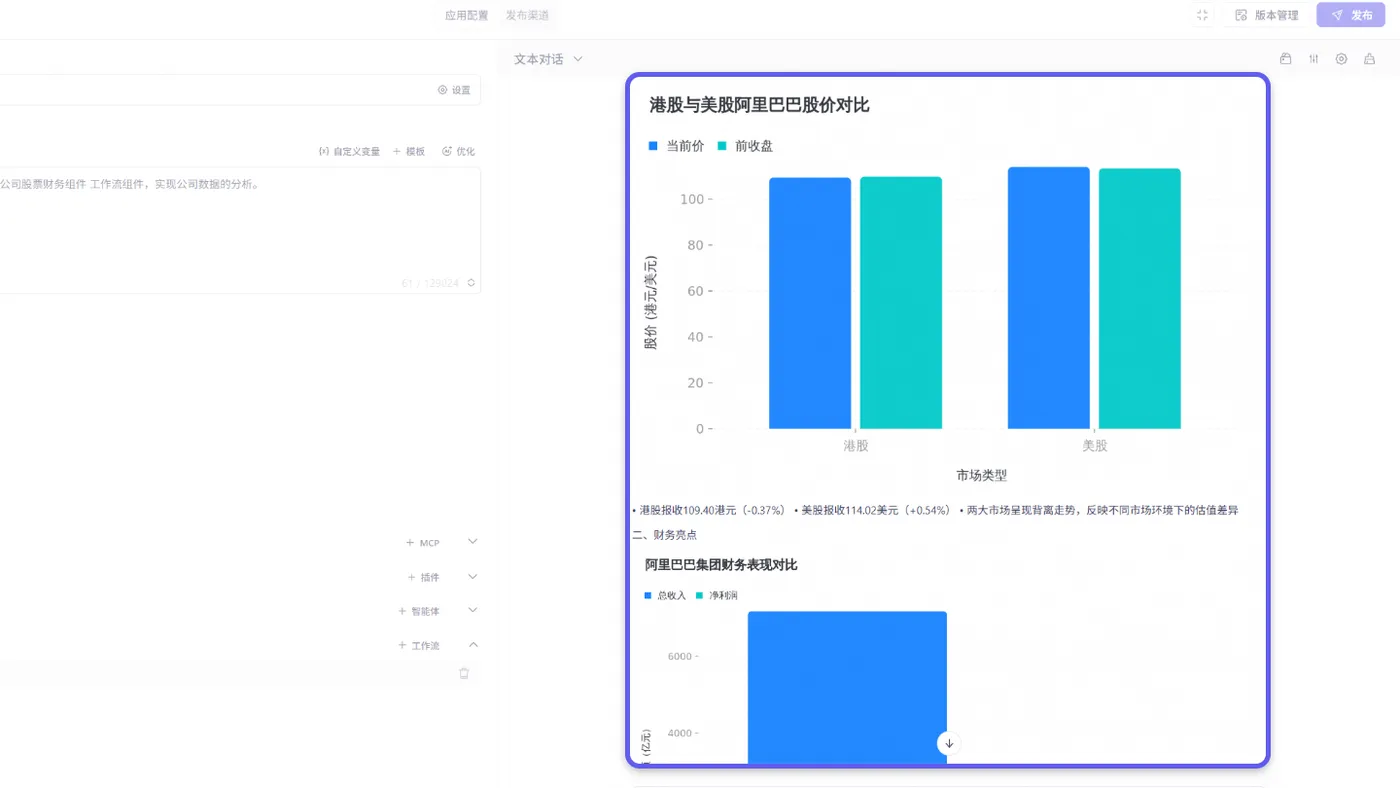Open the 设置 settings button
The image size is (1400, 788).
[454, 90]
